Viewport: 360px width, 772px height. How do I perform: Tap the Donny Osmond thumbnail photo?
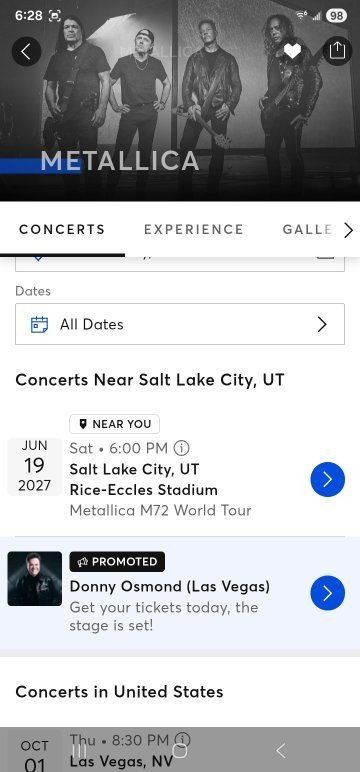(x=34, y=579)
